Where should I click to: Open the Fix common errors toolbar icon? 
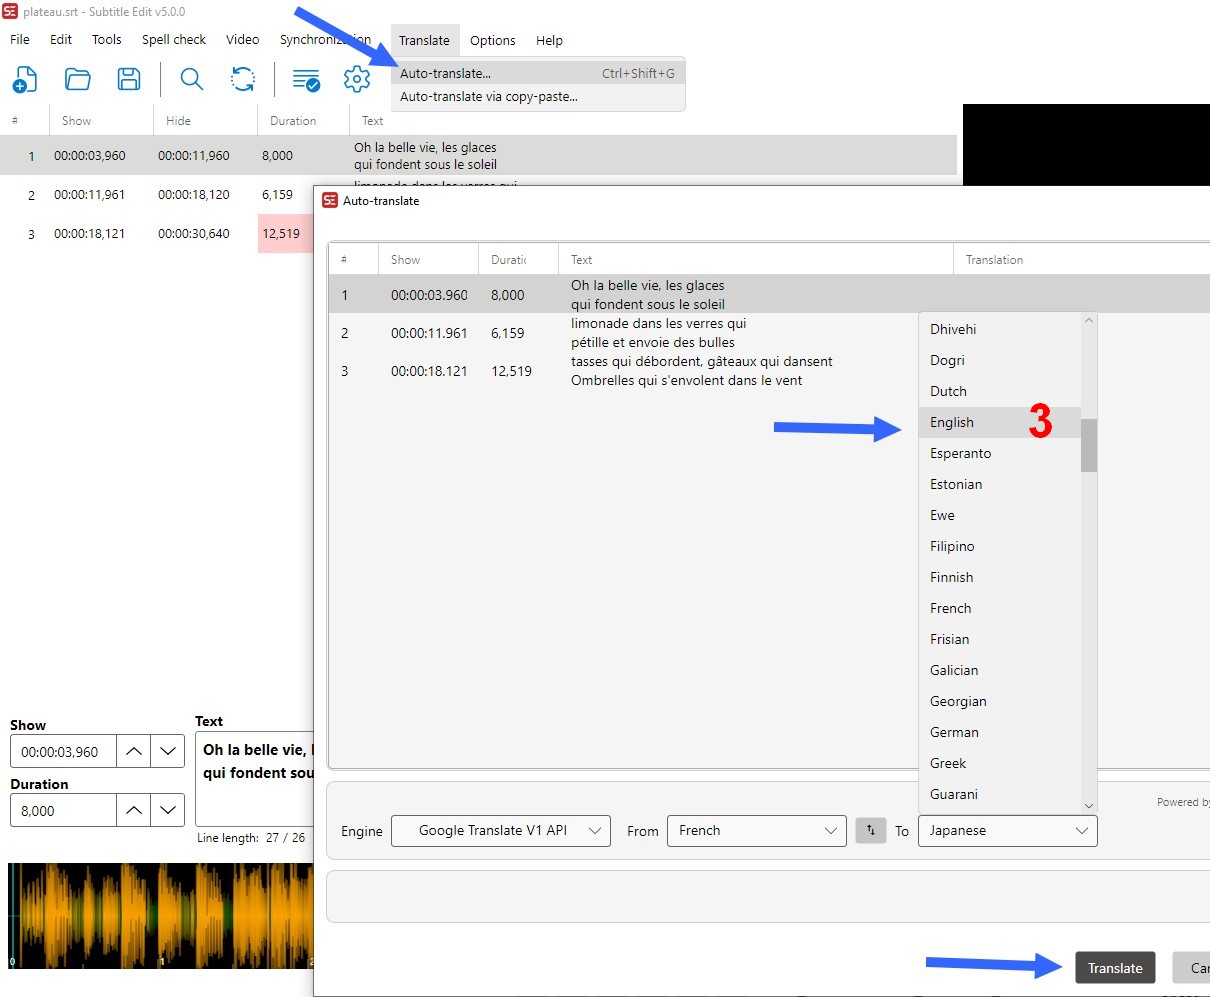[306, 79]
